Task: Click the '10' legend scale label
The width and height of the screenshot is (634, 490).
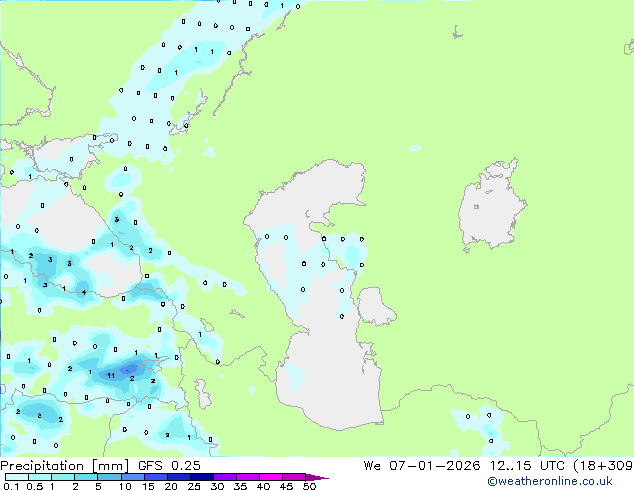Action: pyautogui.click(x=125, y=486)
